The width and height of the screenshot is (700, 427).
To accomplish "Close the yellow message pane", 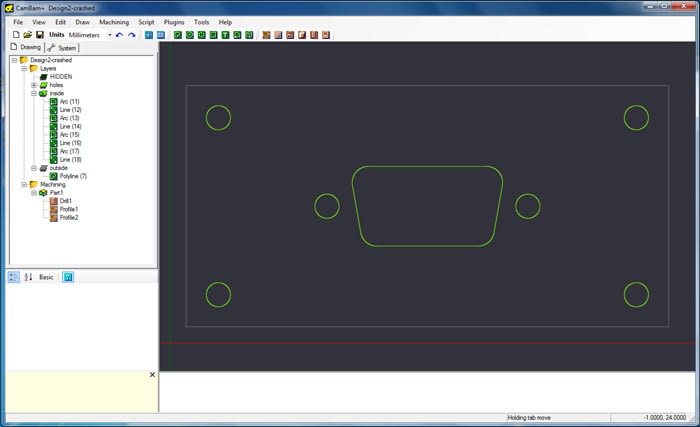I will (152, 375).
